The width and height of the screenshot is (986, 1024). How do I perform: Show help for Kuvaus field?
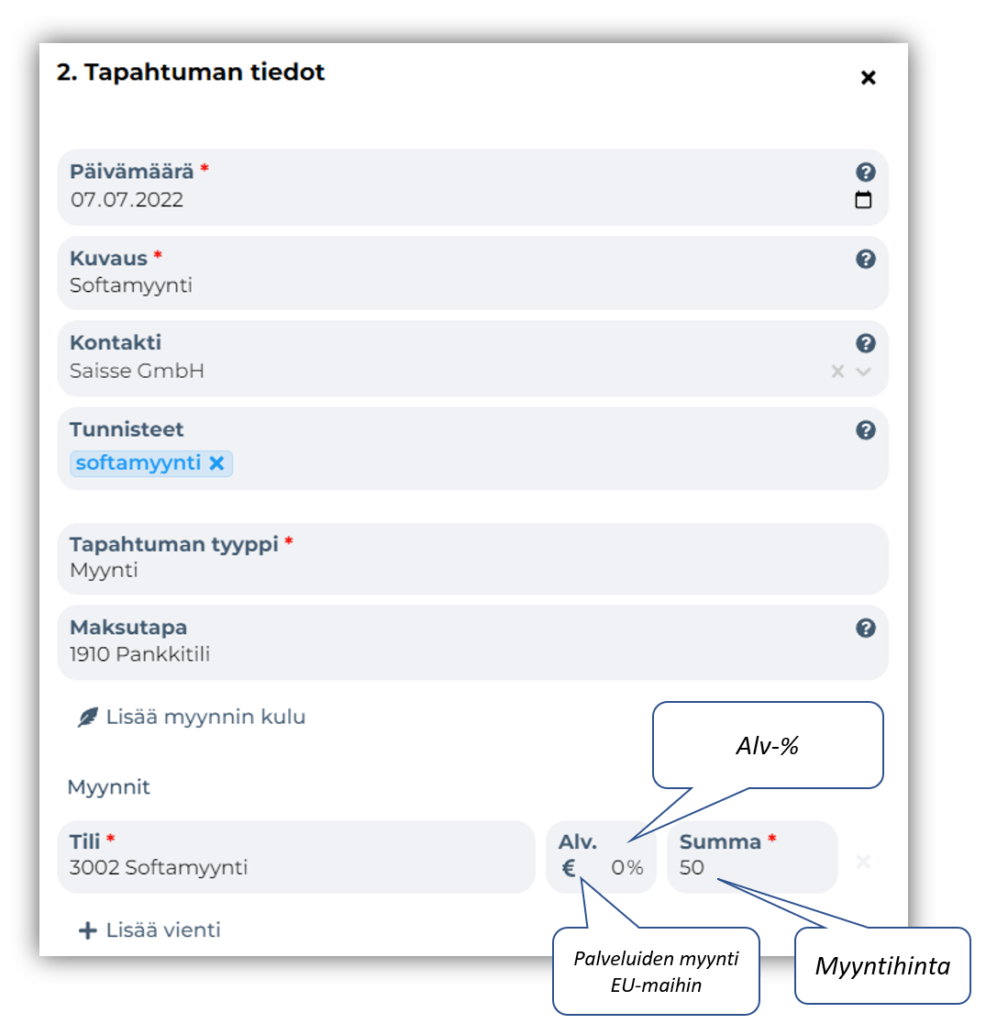click(x=865, y=259)
